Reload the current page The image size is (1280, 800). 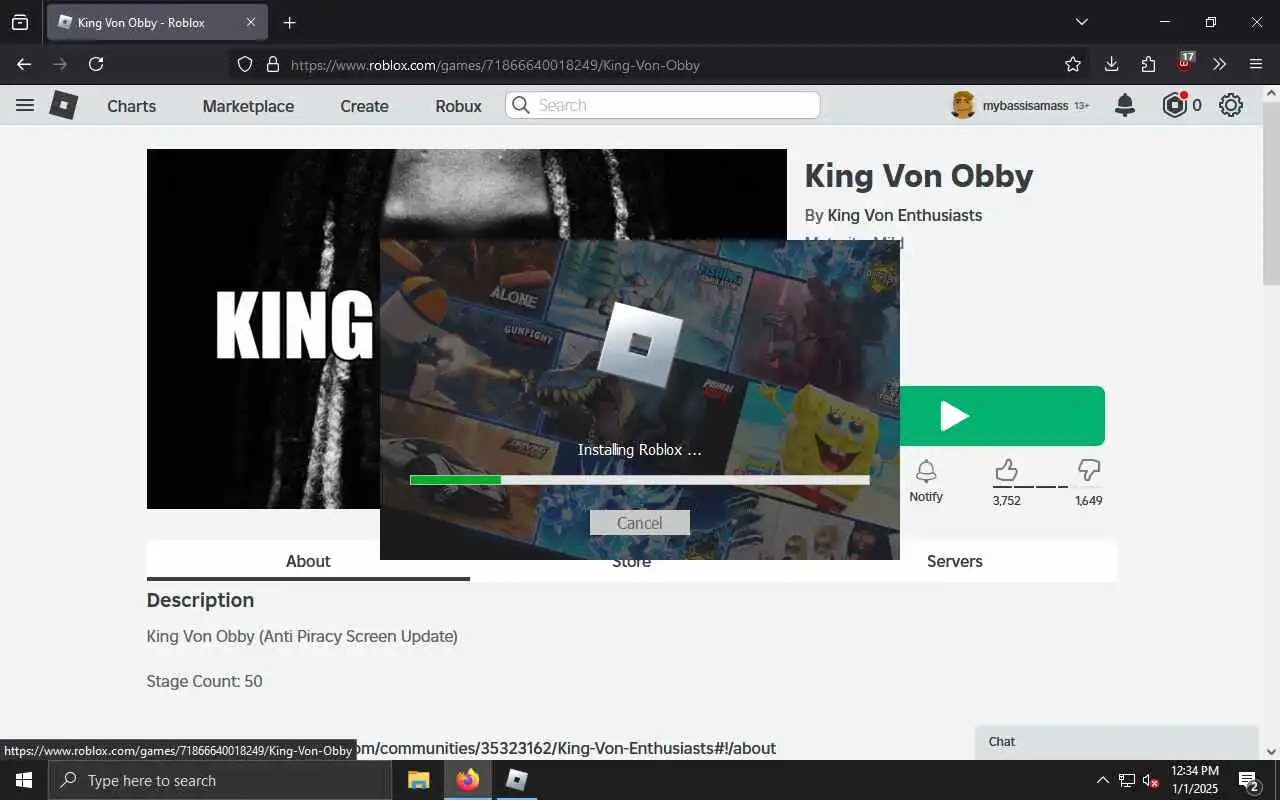pyautogui.click(x=96, y=64)
